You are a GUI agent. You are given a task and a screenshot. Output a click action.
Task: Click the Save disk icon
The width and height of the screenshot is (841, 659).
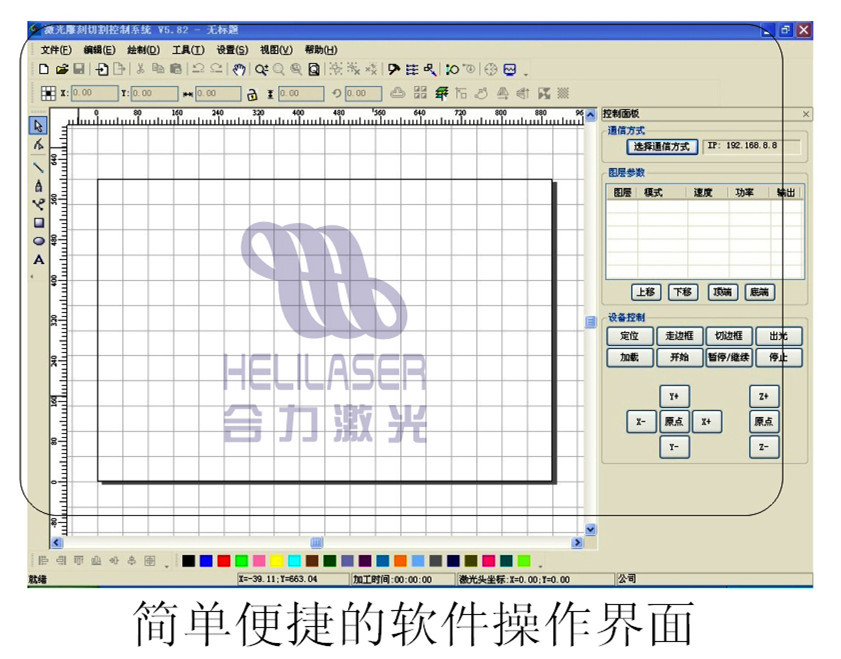(x=79, y=69)
